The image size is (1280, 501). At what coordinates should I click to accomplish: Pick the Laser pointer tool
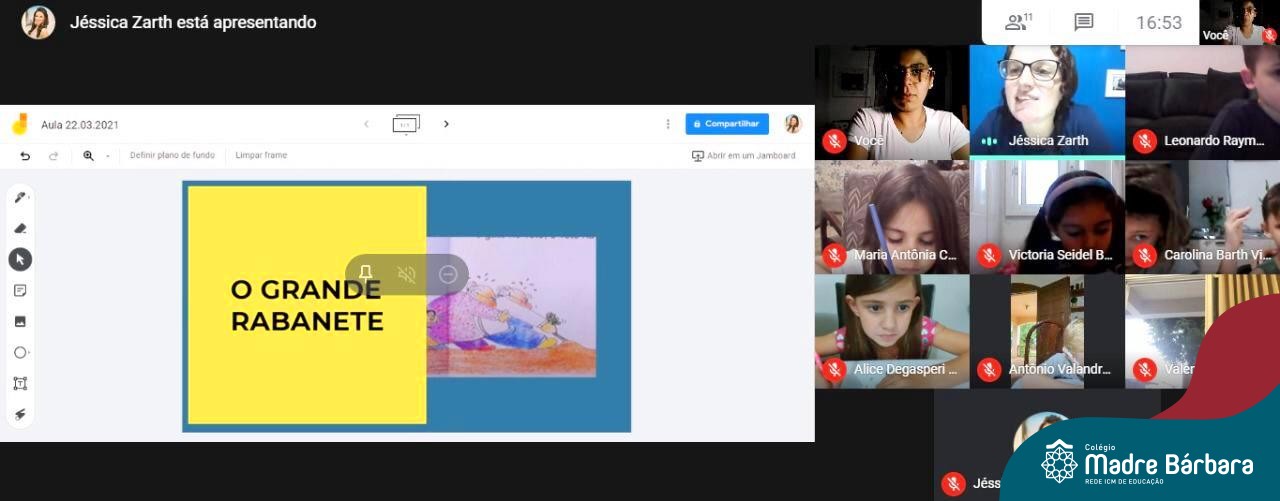[x=20, y=415]
